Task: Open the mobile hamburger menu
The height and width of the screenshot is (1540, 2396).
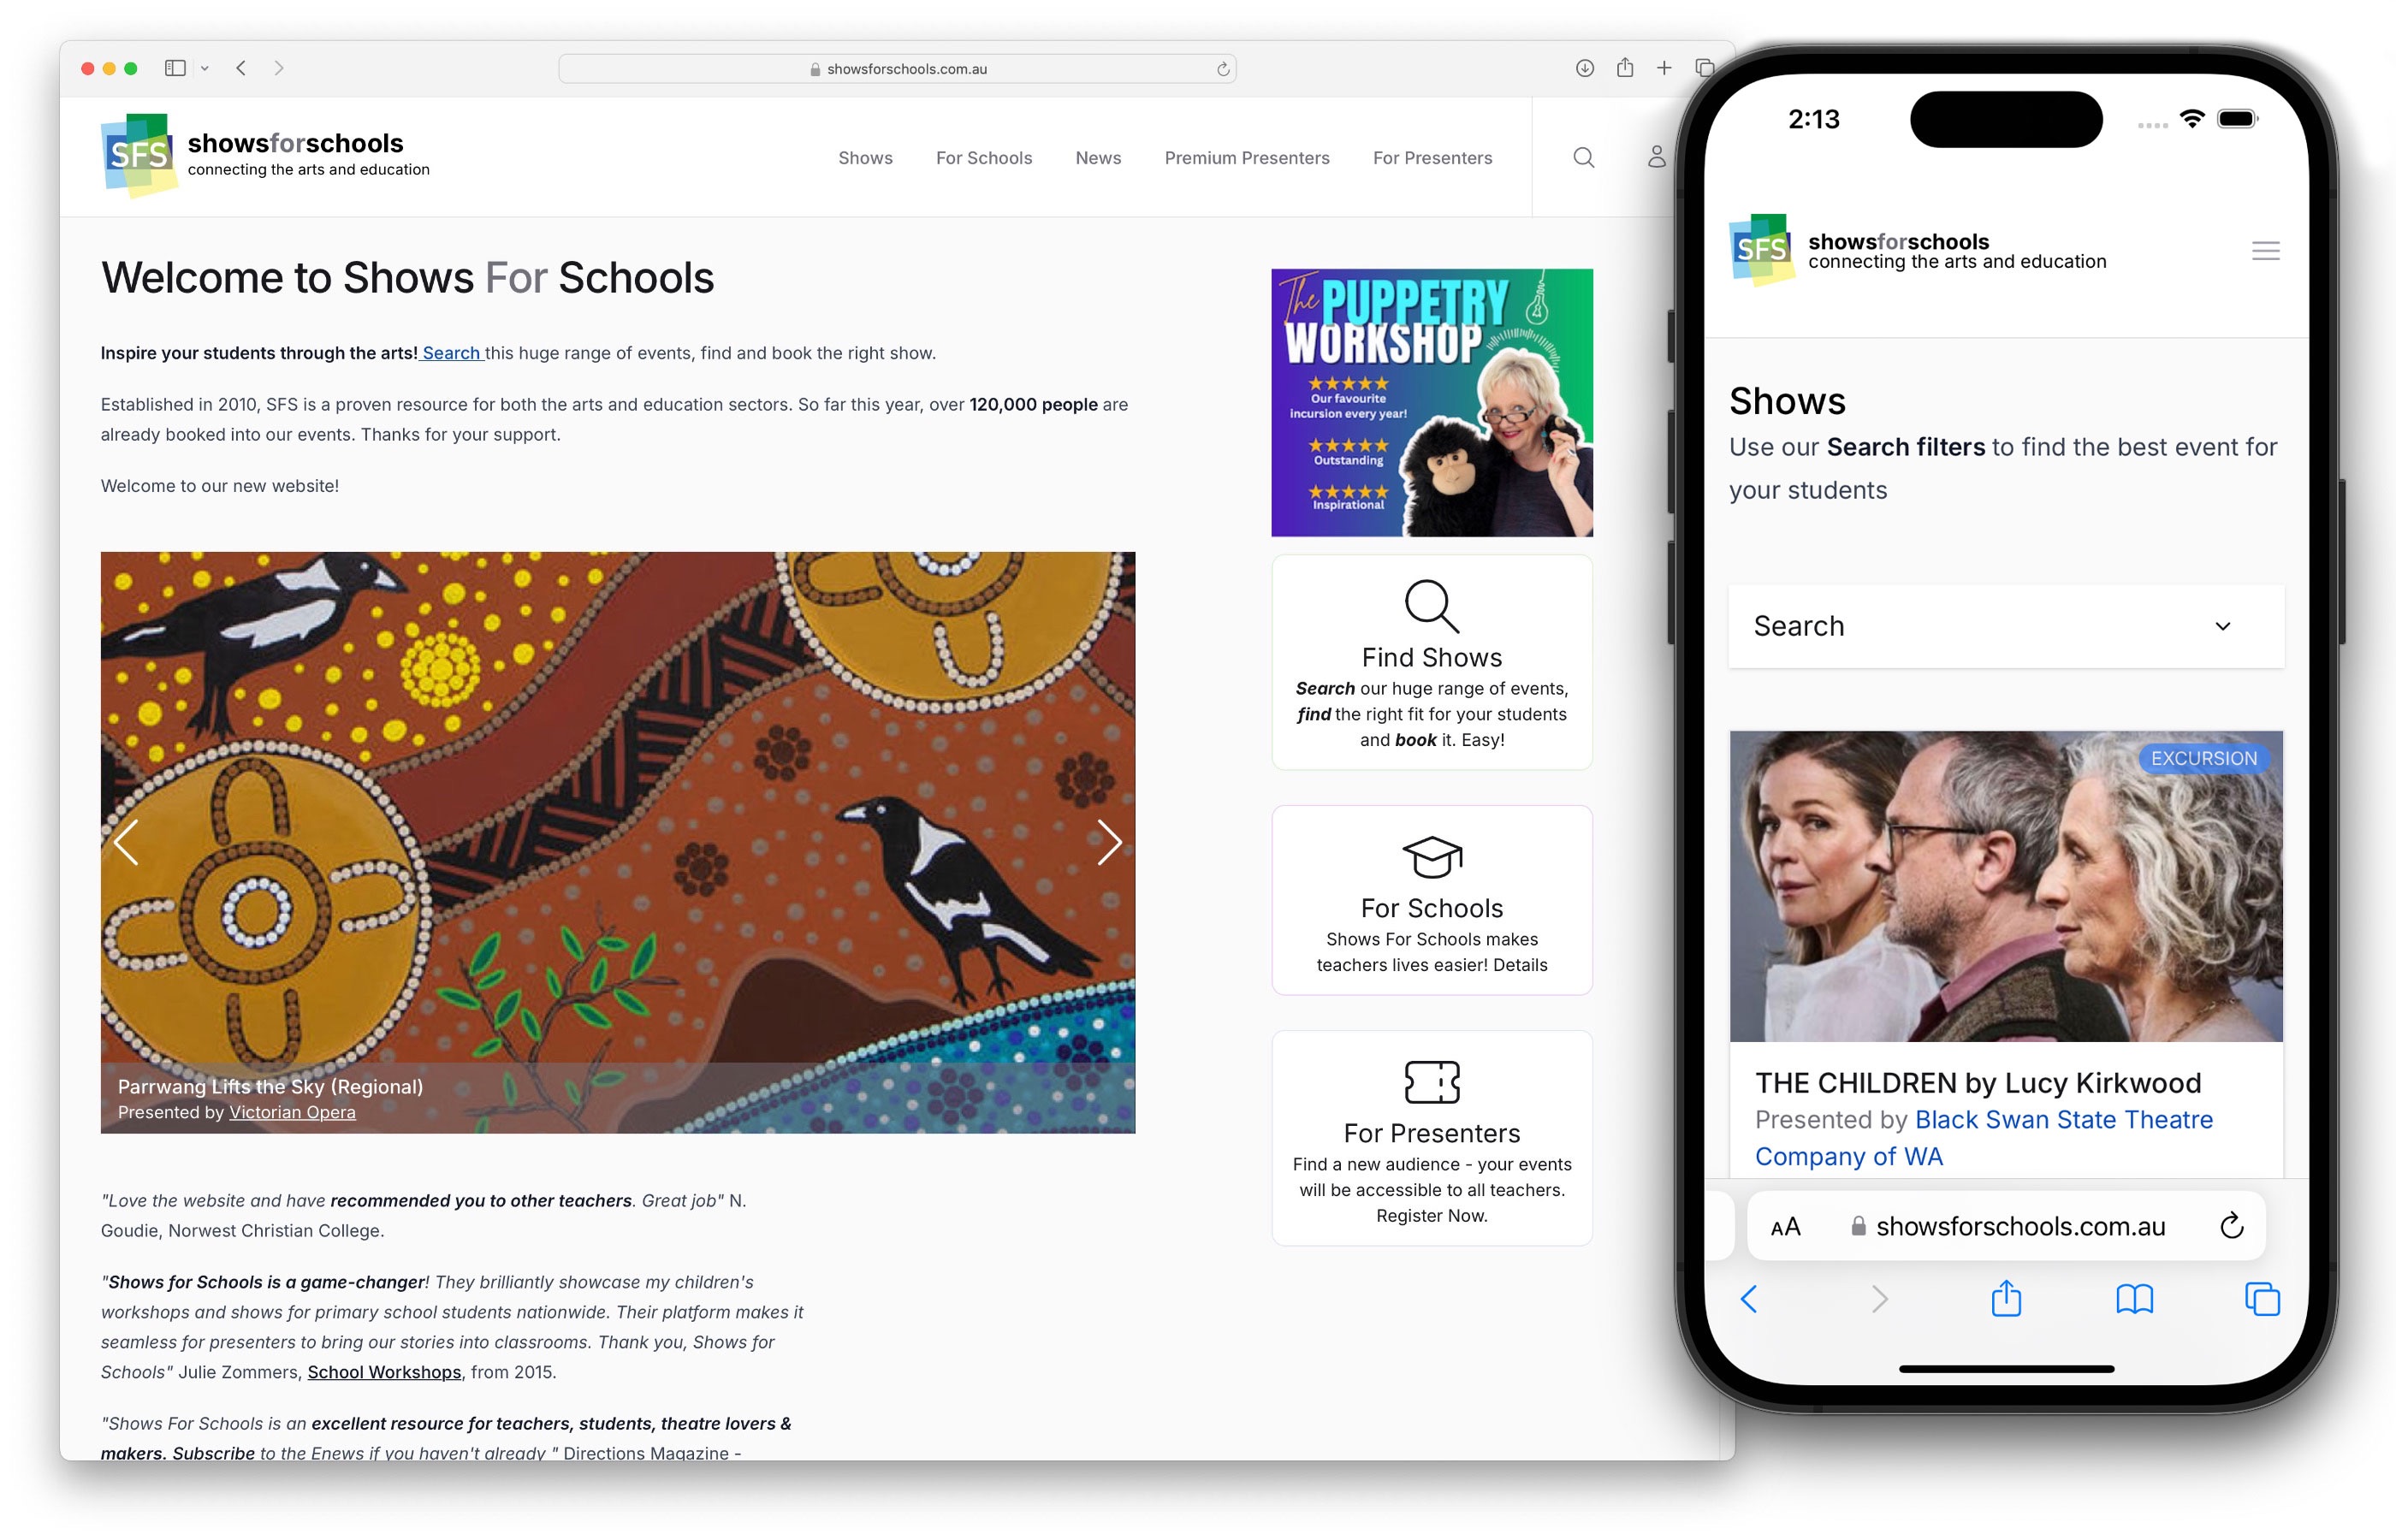Action: coord(2265,251)
